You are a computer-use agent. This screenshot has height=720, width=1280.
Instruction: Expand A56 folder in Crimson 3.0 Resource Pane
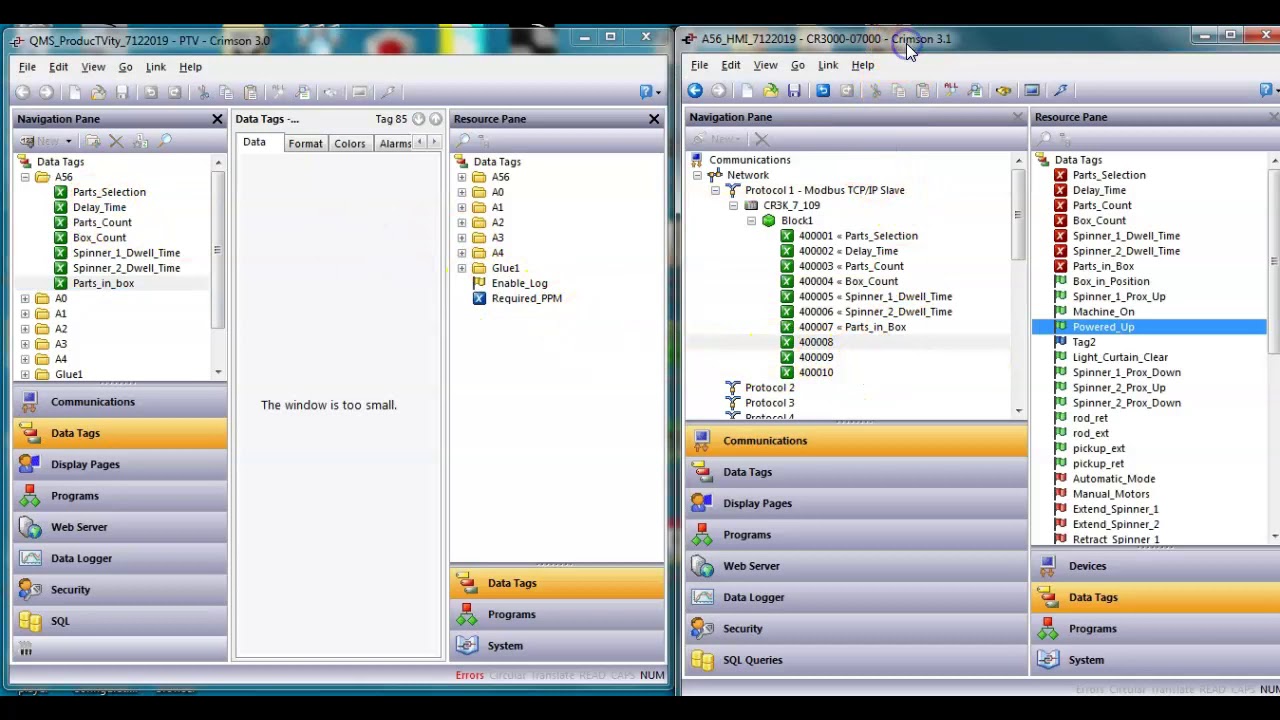(462, 177)
